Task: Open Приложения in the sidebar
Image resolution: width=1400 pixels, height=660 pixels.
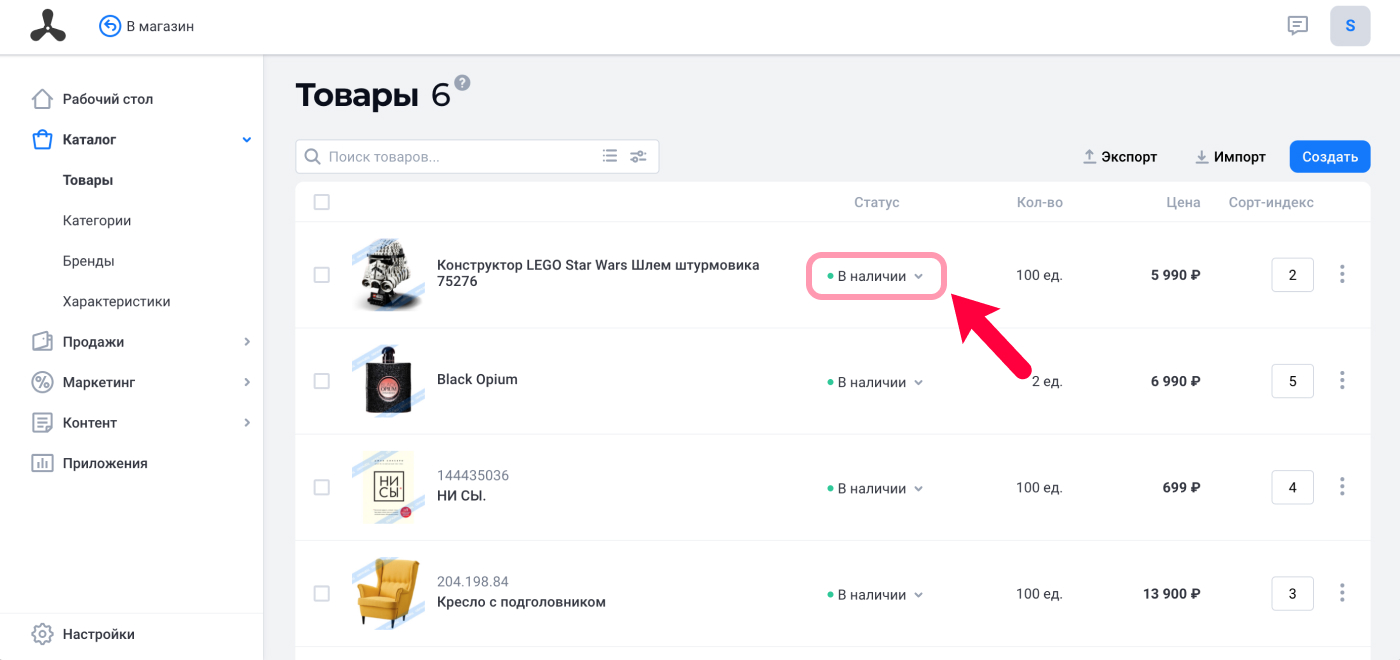Action: pyautogui.click(x=105, y=463)
